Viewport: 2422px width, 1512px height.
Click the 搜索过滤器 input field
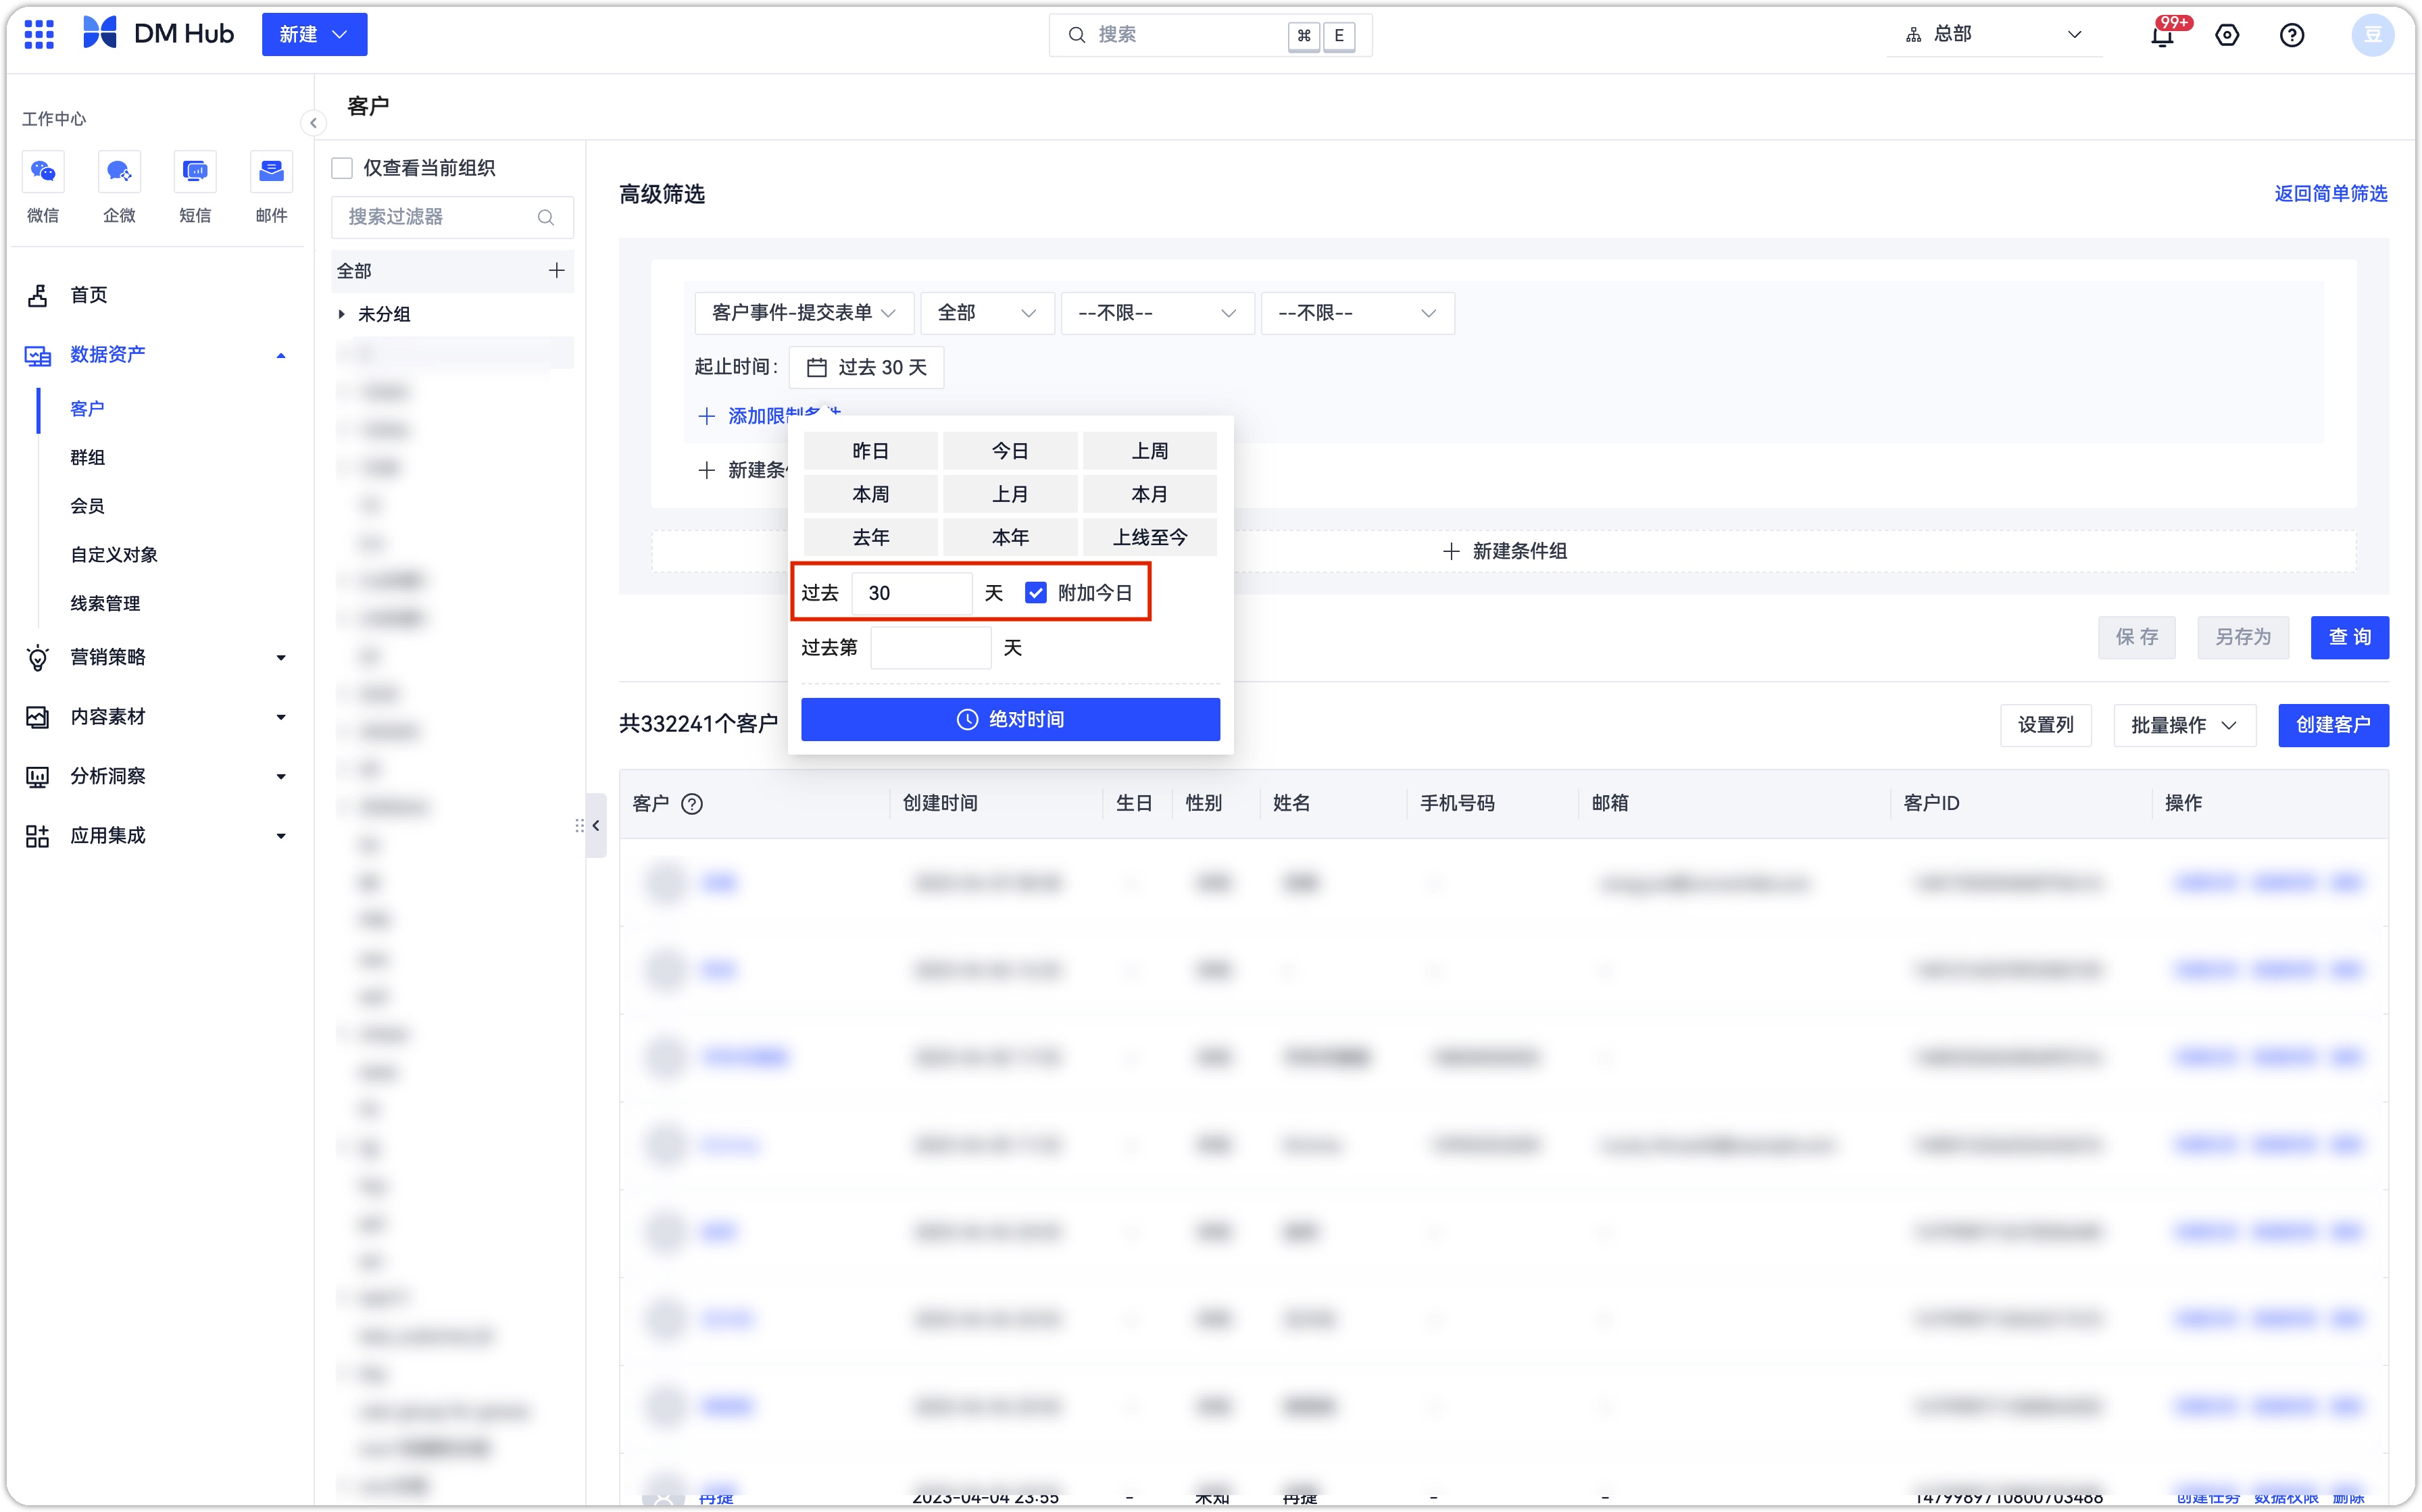tap(452, 217)
